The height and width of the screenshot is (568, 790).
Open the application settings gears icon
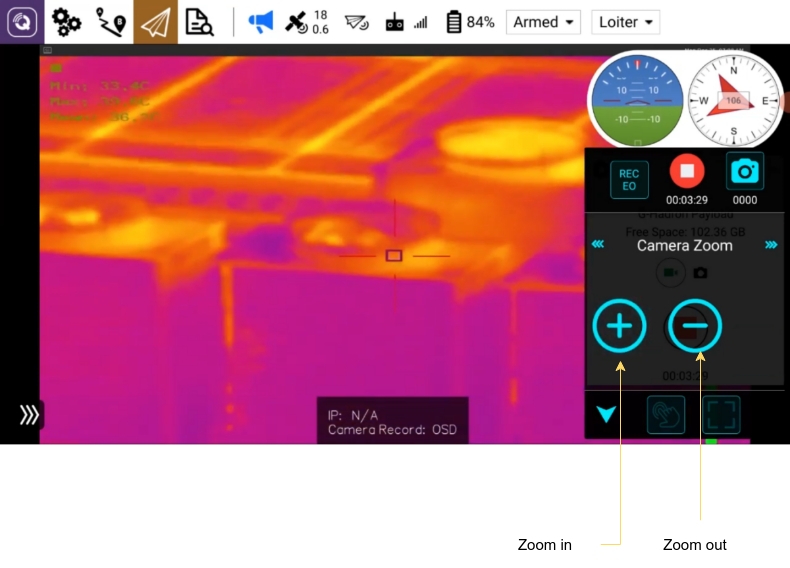point(66,22)
